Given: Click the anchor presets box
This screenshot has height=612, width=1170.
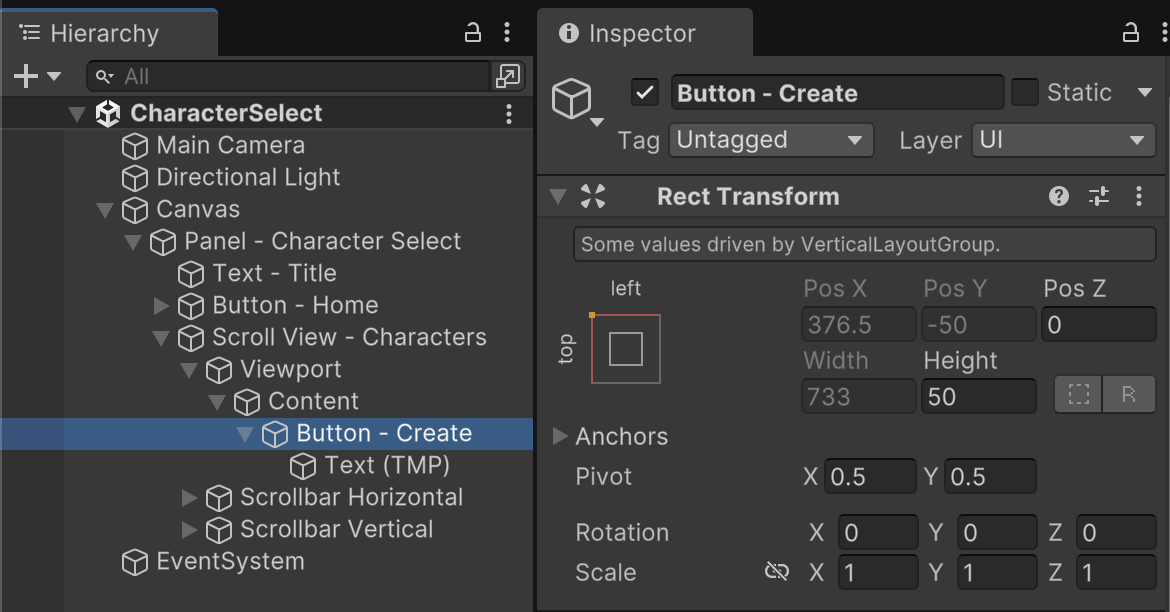Looking at the screenshot, I should [626, 349].
